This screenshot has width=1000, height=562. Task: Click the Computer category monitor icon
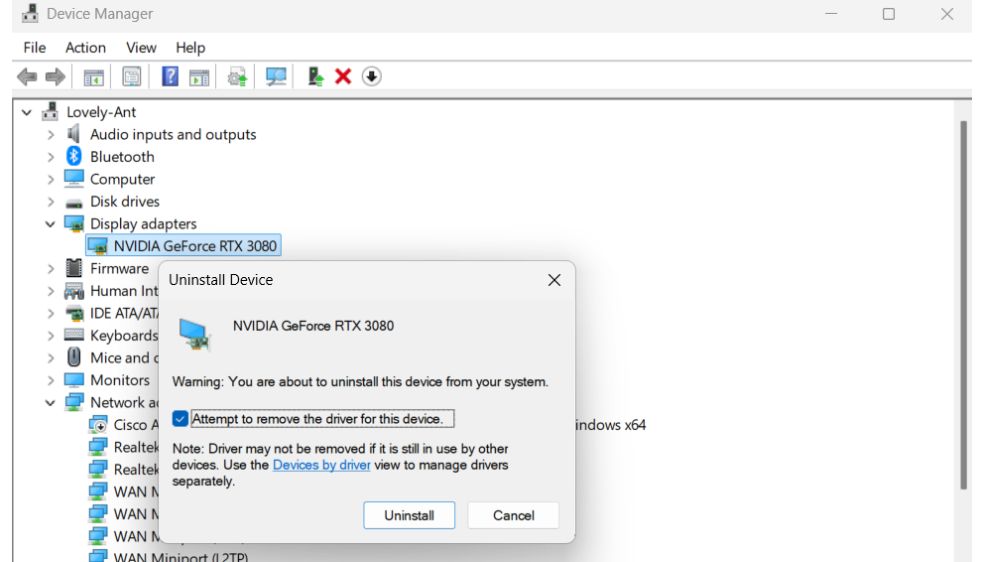click(74, 179)
